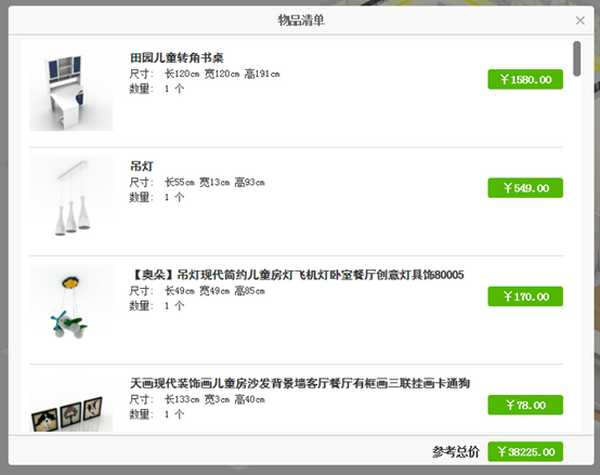Close the 物品清单 dialog
This screenshot has width=600, height=475.
click(x=580, y=20)
